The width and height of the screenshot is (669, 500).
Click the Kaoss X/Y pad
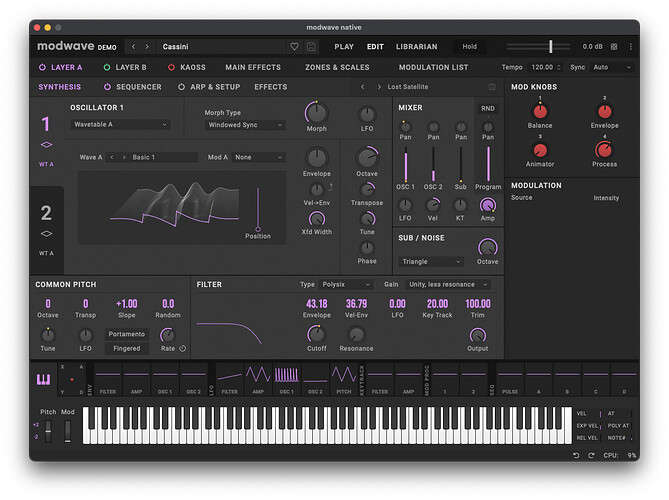72,379
